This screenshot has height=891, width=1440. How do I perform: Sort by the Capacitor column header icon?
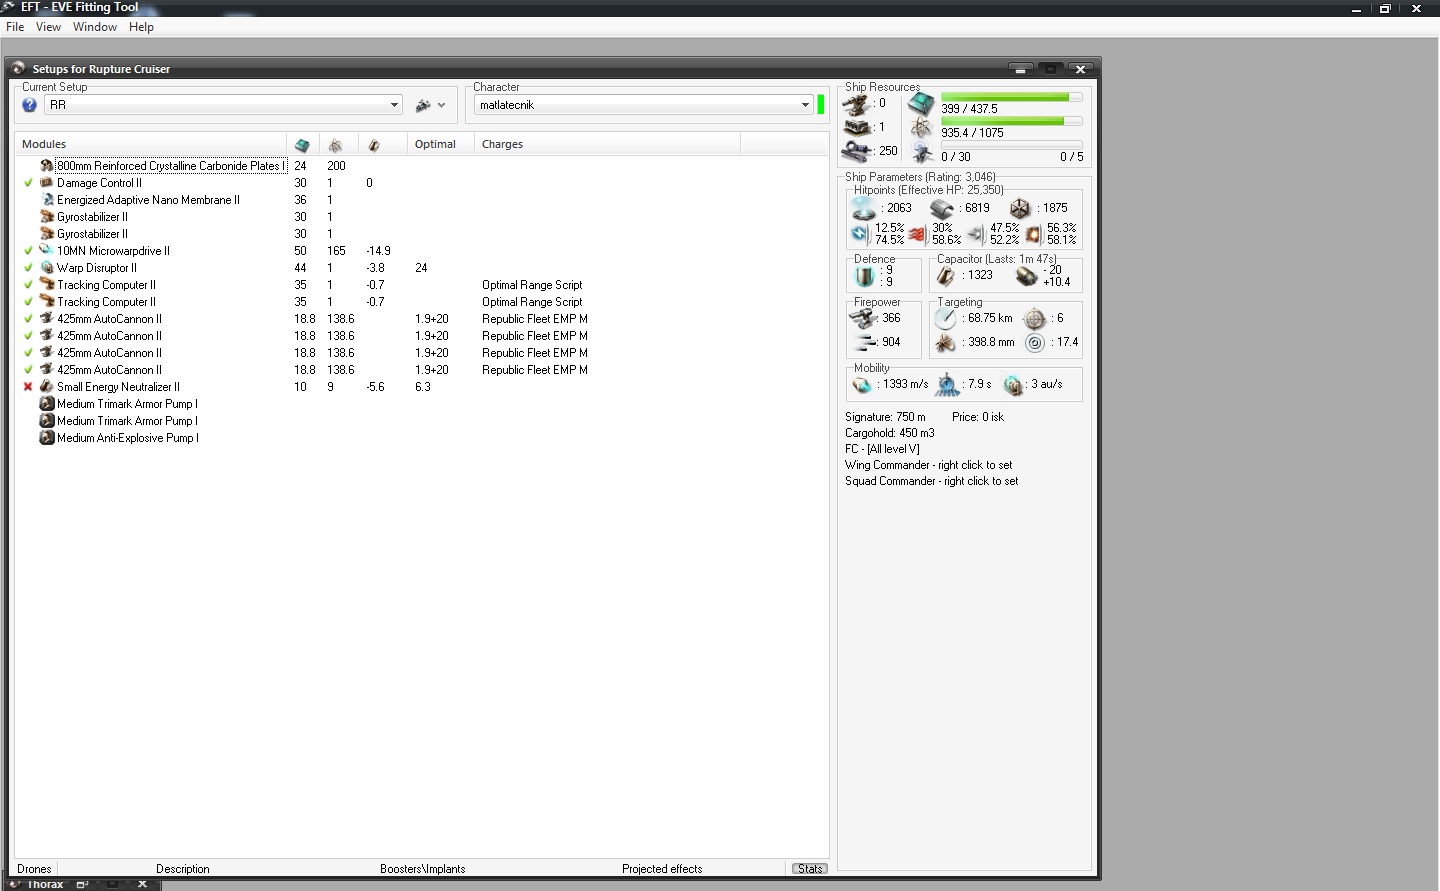pyautogui.click(x=374, y=145)
